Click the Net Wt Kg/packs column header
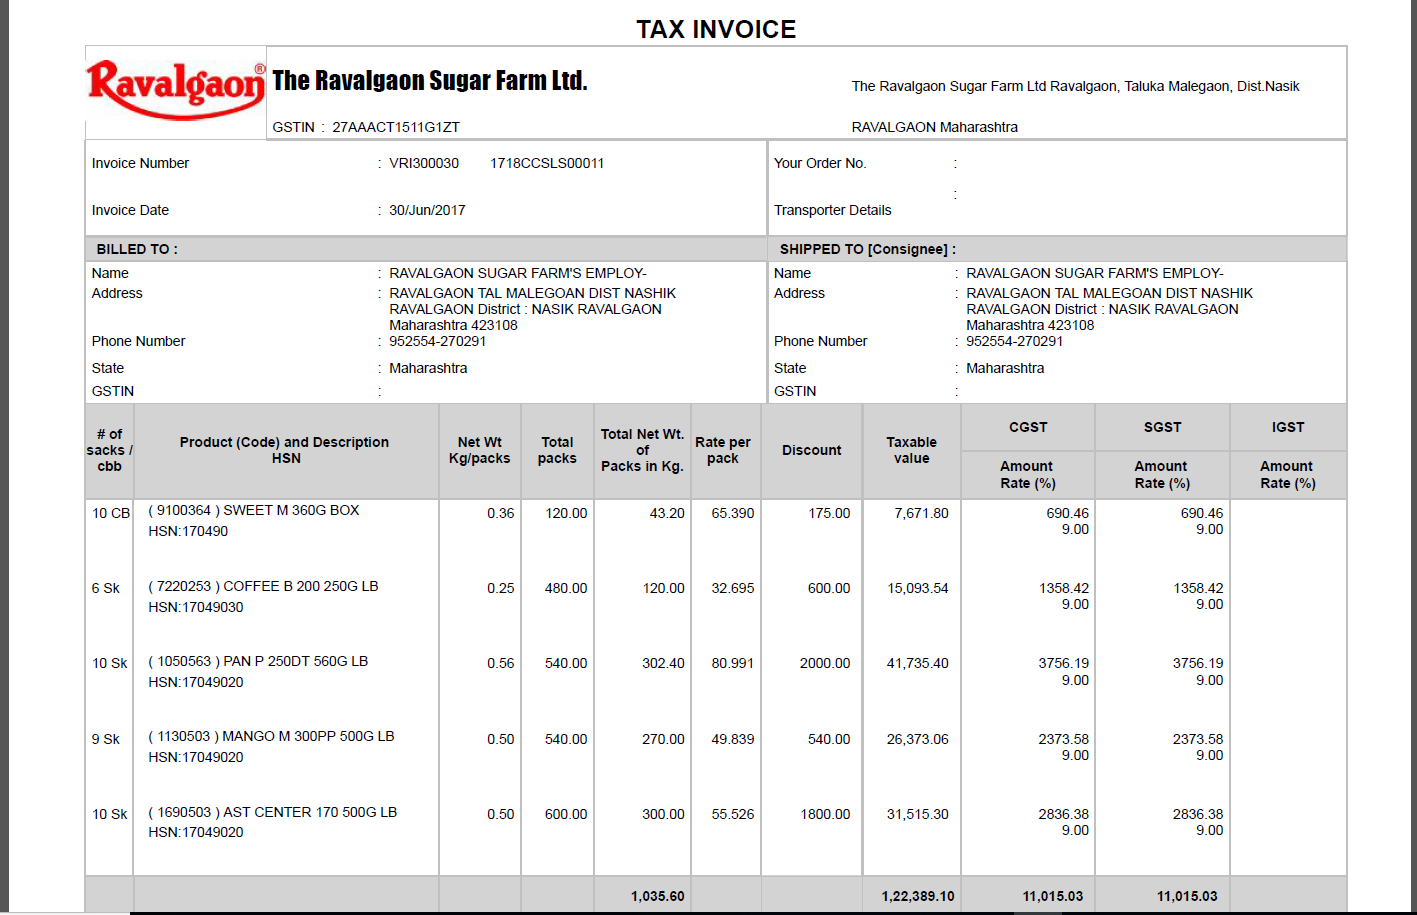Viewport: 1417px width, 915px height. pos(480,450)
